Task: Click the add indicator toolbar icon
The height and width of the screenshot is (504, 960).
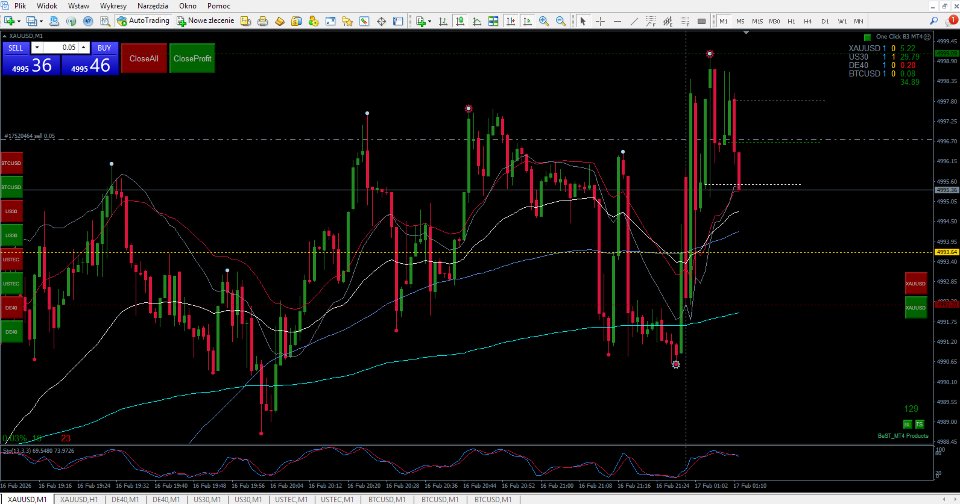Action: [x=421, y=21]
